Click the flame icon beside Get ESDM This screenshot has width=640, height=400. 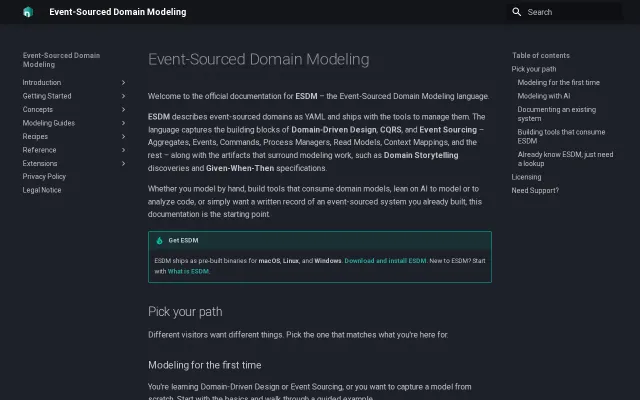[x=160, y=241]
